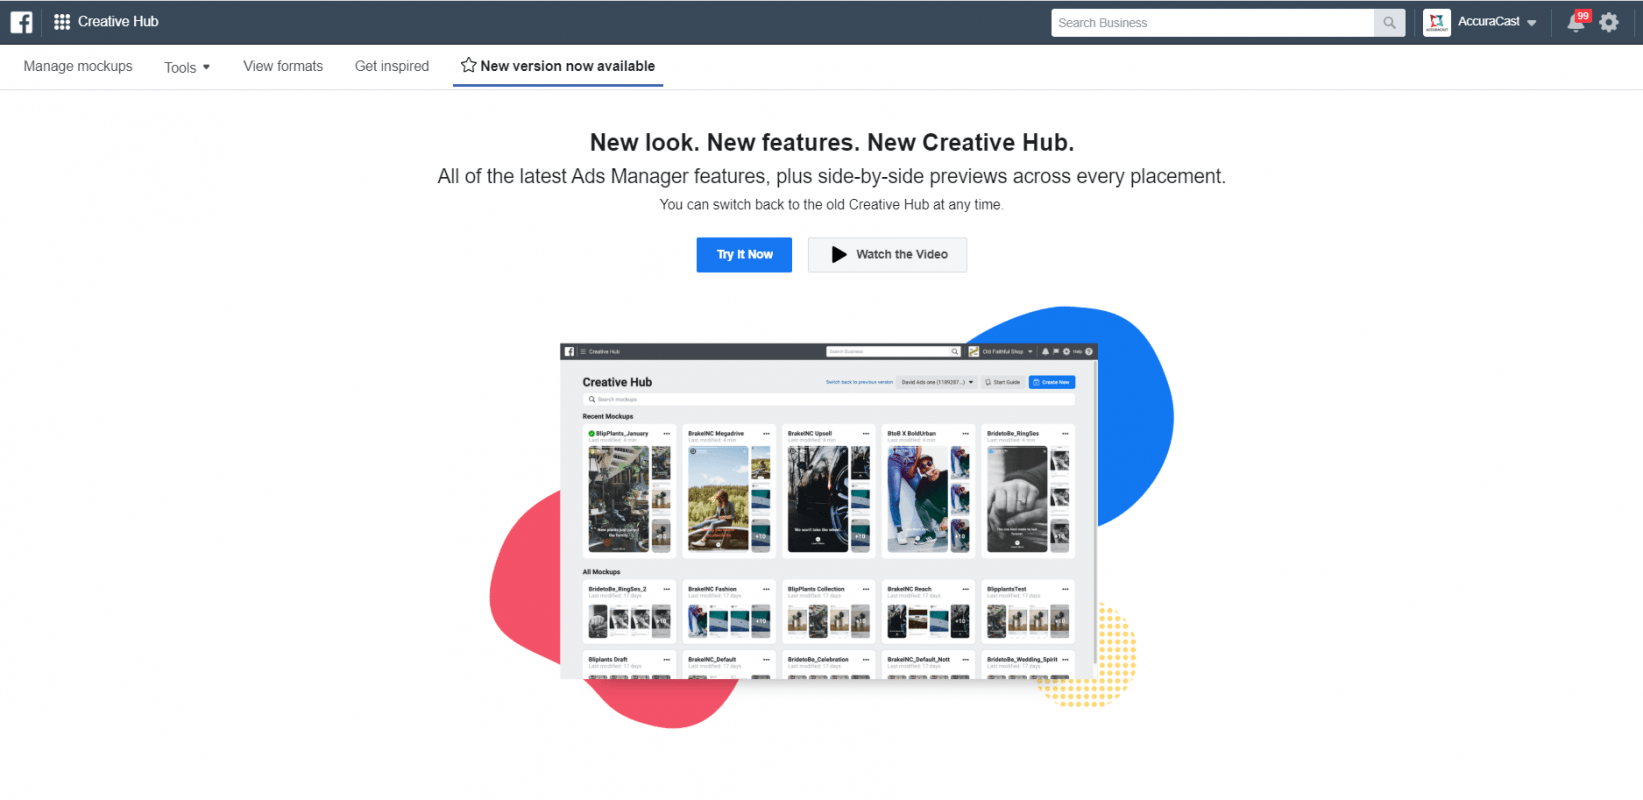Click the red 99 notification badge
The image size is (1643, 800).
[1583, 16]
